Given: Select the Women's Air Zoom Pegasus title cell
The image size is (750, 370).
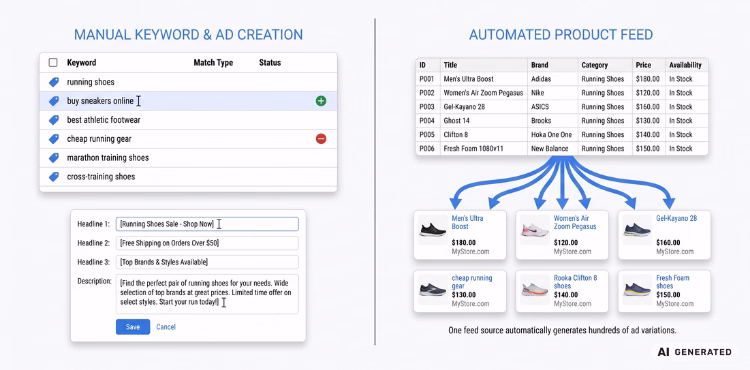Looking at the screenshot, I should coord(484,93).
